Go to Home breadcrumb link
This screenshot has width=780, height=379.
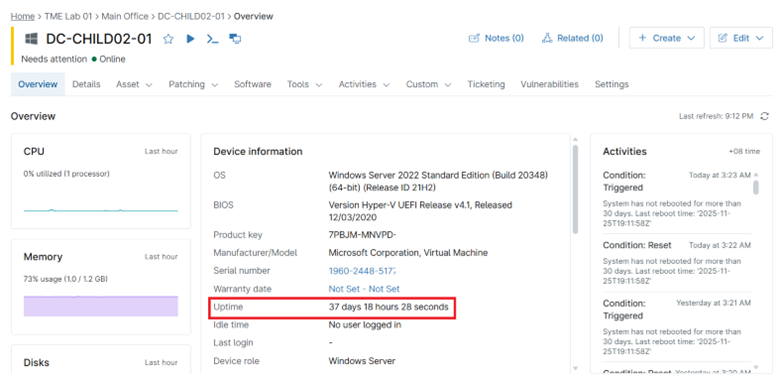[23, 16]
